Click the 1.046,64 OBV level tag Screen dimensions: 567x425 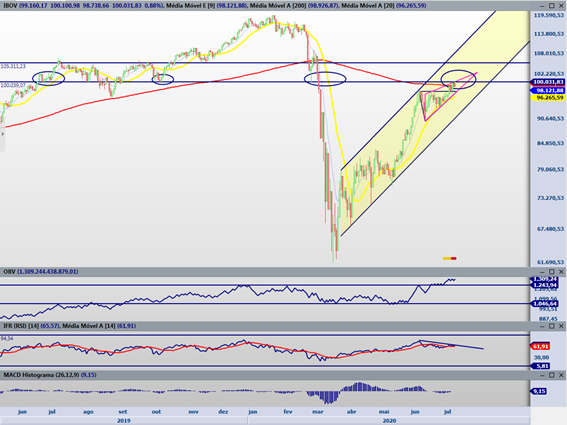coord(545,304)
